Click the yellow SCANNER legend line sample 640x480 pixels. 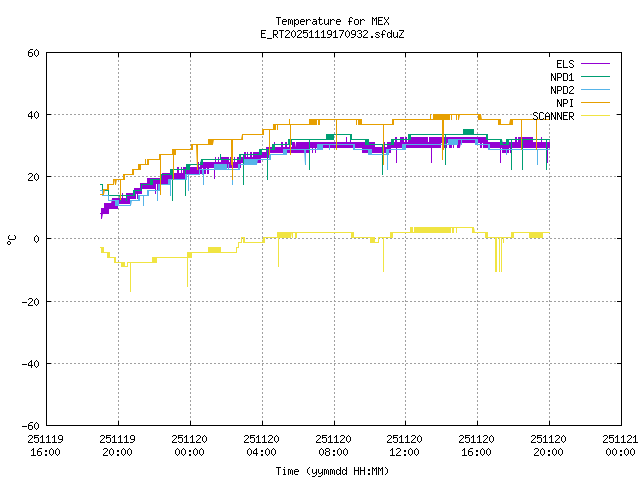[594, 115]
